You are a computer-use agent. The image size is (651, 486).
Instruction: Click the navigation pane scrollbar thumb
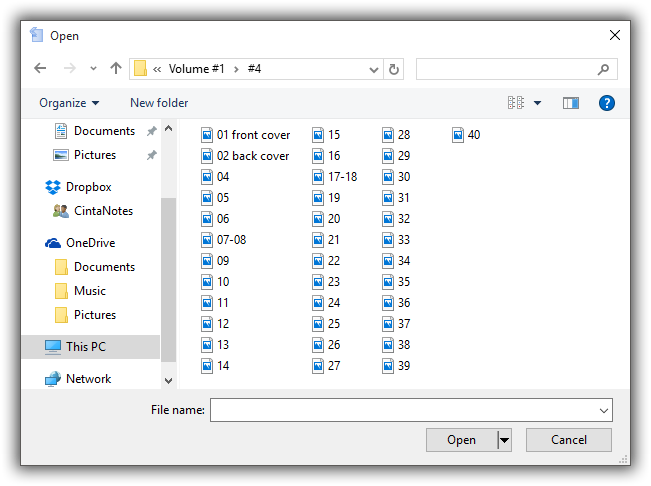169,279
